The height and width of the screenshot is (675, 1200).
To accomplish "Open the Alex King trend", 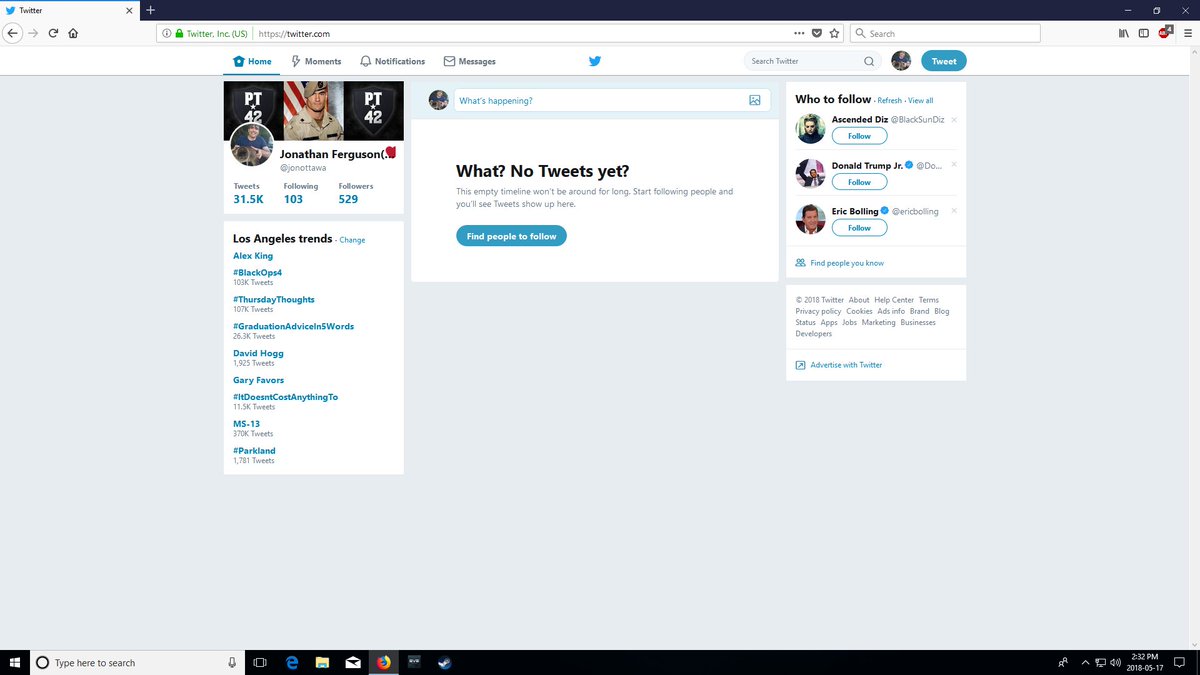I will 253,256.
